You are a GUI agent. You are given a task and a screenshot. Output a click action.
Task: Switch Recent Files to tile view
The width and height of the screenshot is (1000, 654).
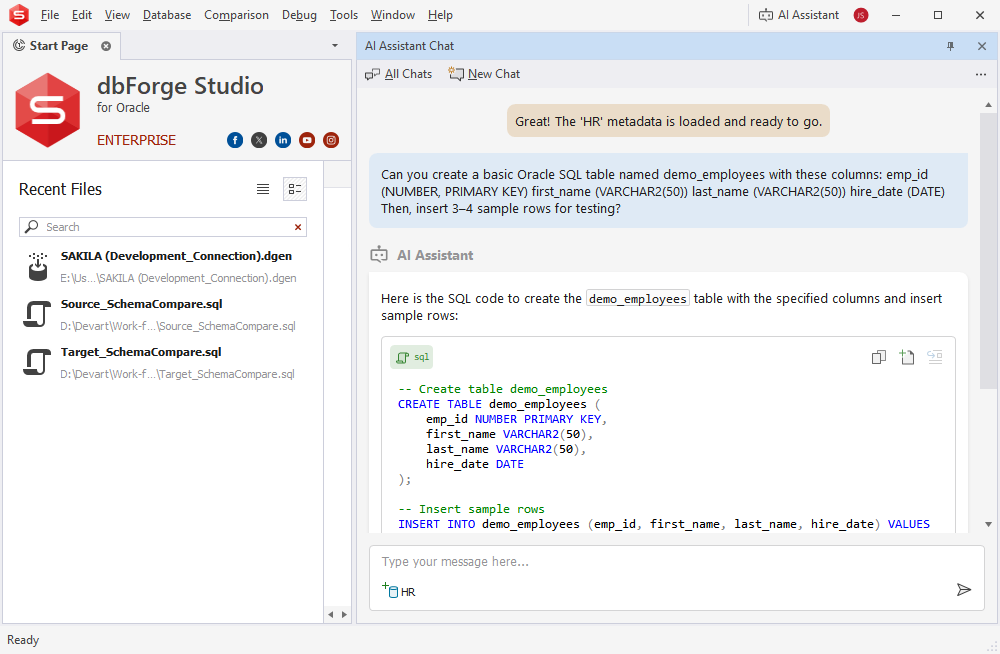[294, 188]
